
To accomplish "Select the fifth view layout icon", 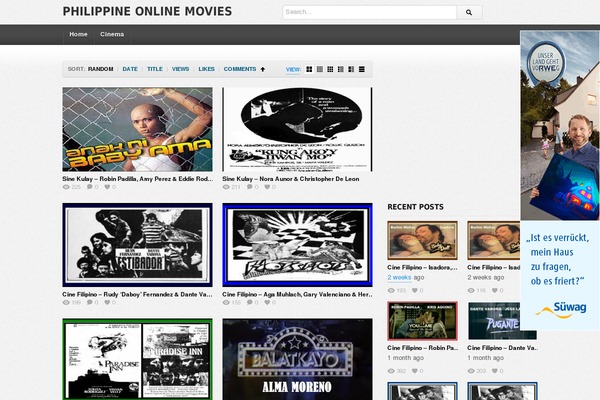I will (x=351, y=69).
